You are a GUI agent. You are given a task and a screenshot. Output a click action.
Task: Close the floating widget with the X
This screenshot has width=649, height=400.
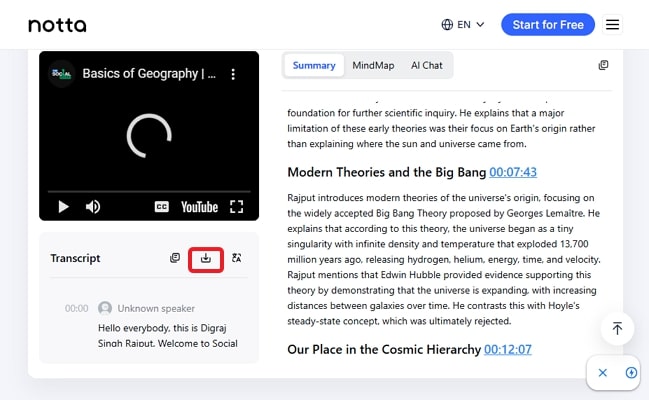coord(603,373)
